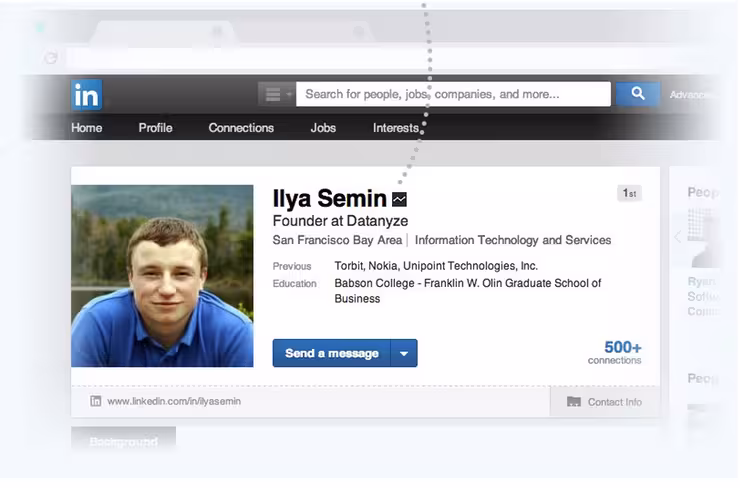Click the small LinkedIn icon beside profile URL
Screen dimensions: 740x488
96,401
